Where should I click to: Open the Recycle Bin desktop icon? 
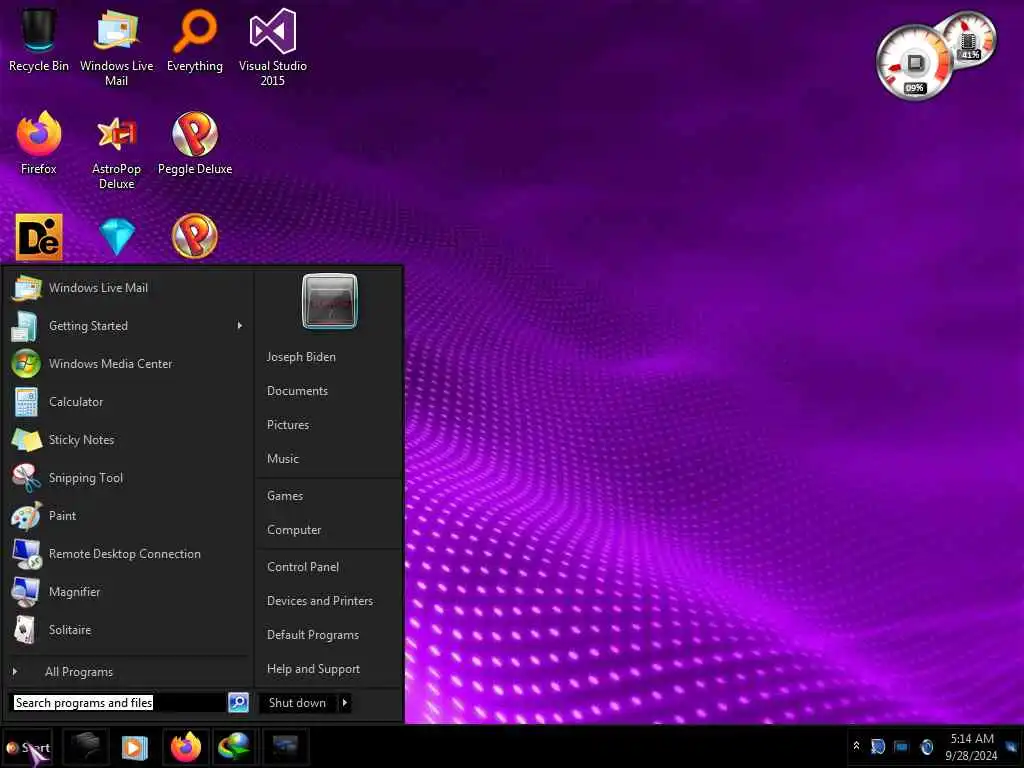pyautogui.click(x=39, y=40)
